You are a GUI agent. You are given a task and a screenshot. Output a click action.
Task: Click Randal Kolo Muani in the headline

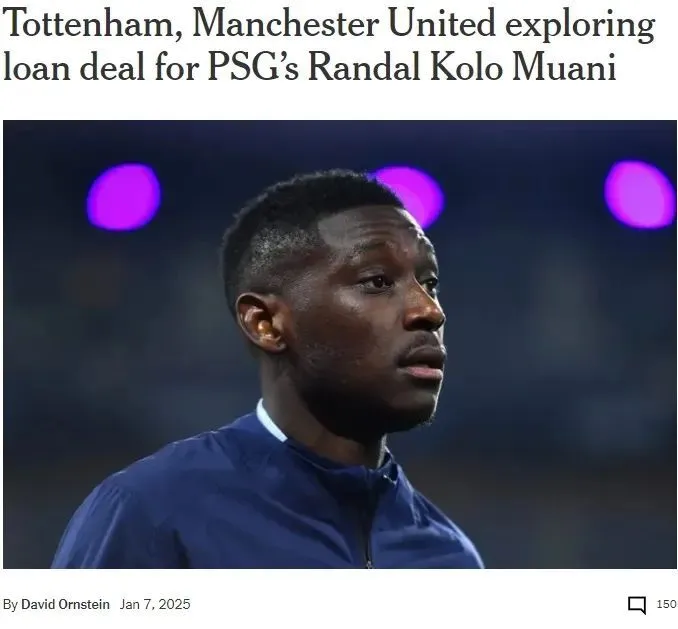click(462, 67)
